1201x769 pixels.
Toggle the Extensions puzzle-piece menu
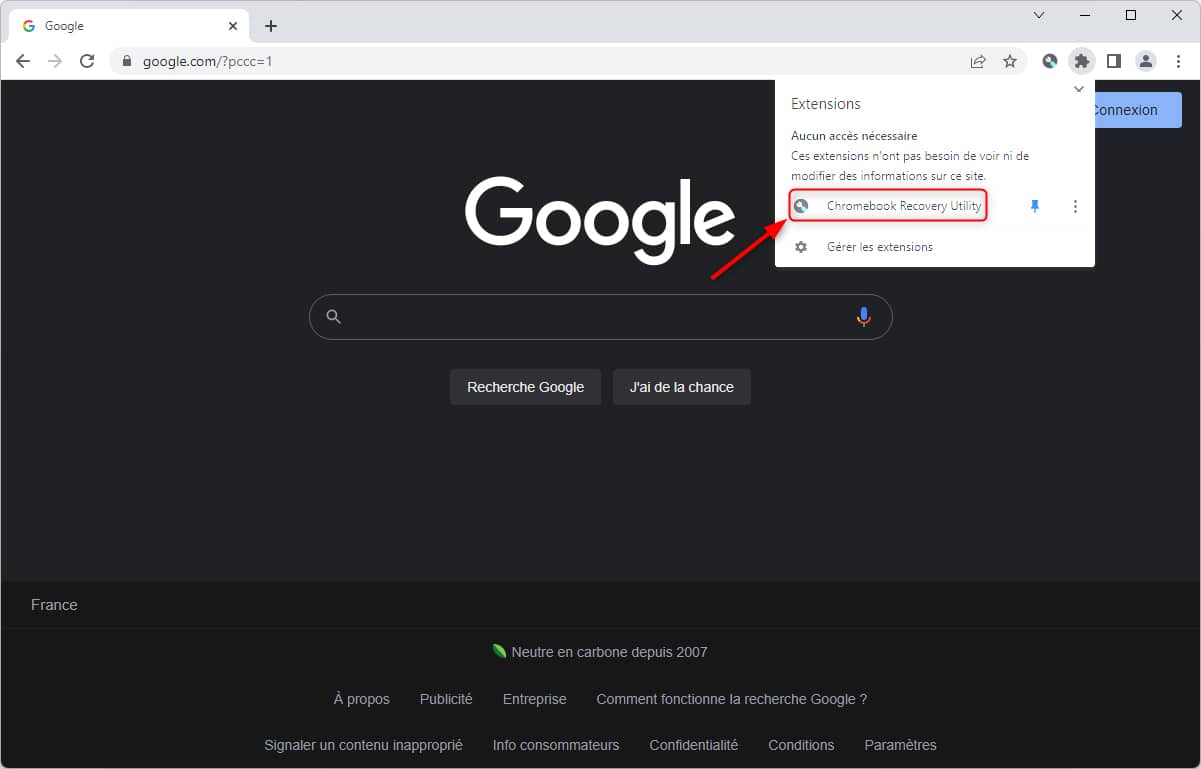click(1081, 61)
